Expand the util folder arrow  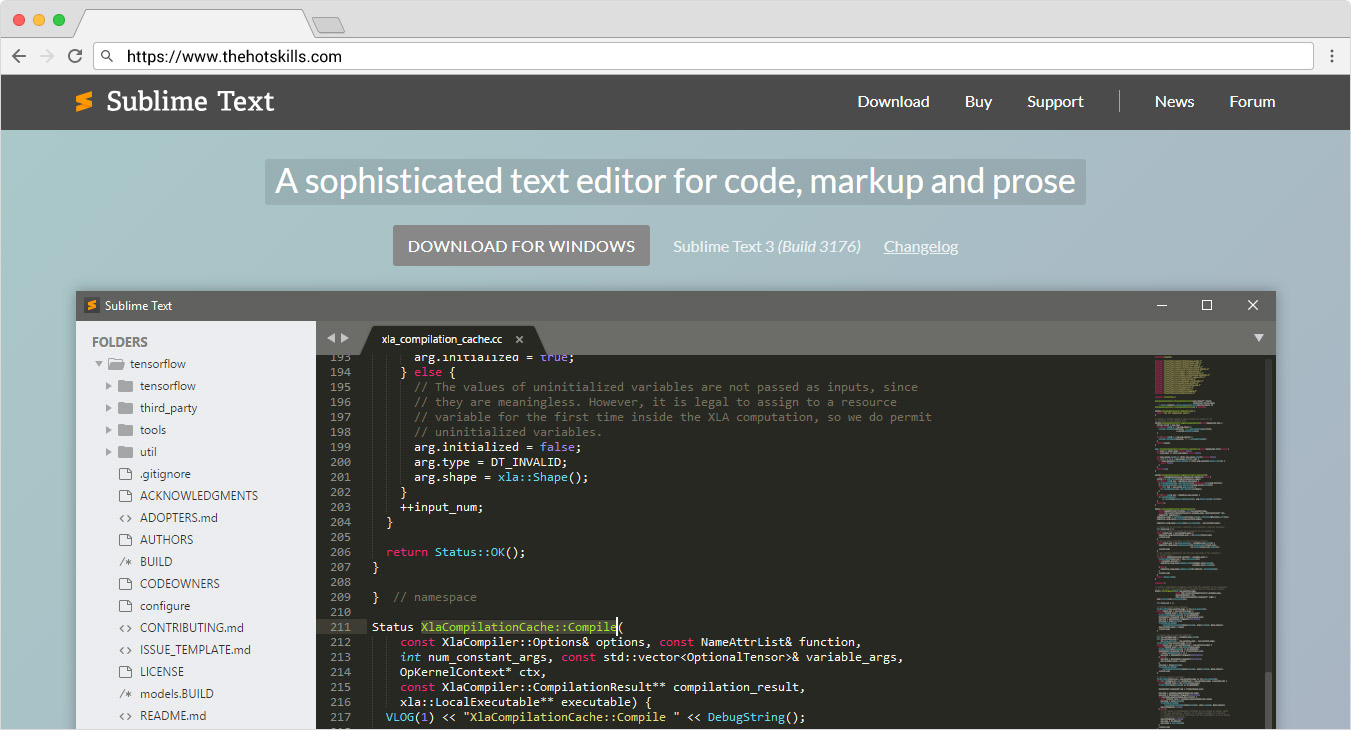tap(108, 452)
